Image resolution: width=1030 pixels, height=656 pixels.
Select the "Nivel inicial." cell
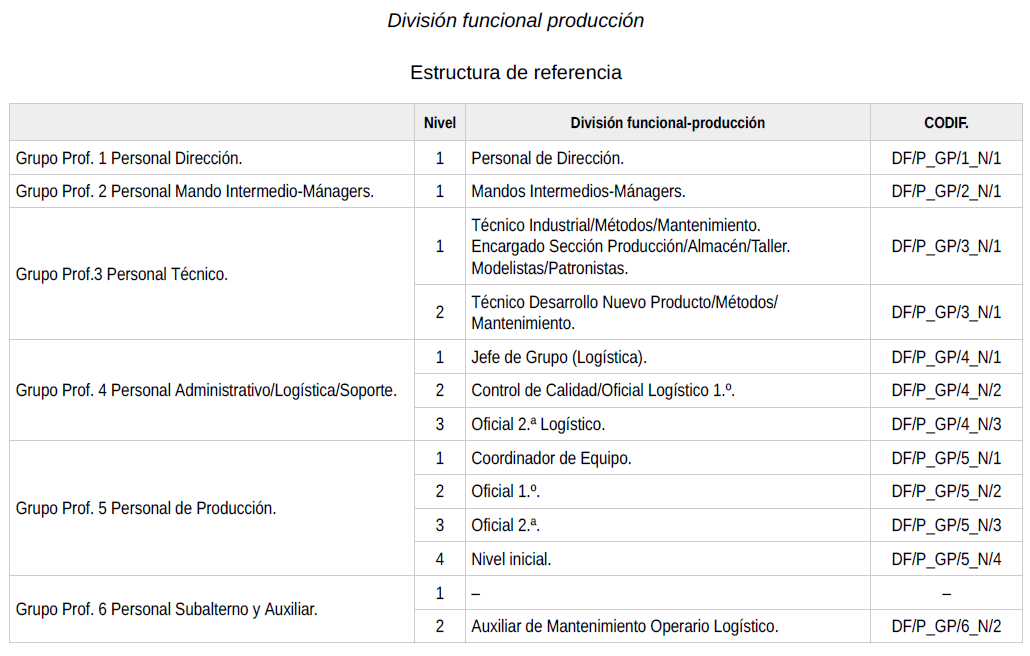(511, 559)
